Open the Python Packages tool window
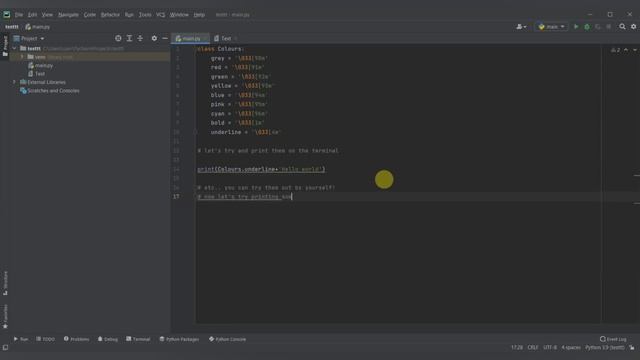This screenshot has width=640, height=360. (179, 339)
